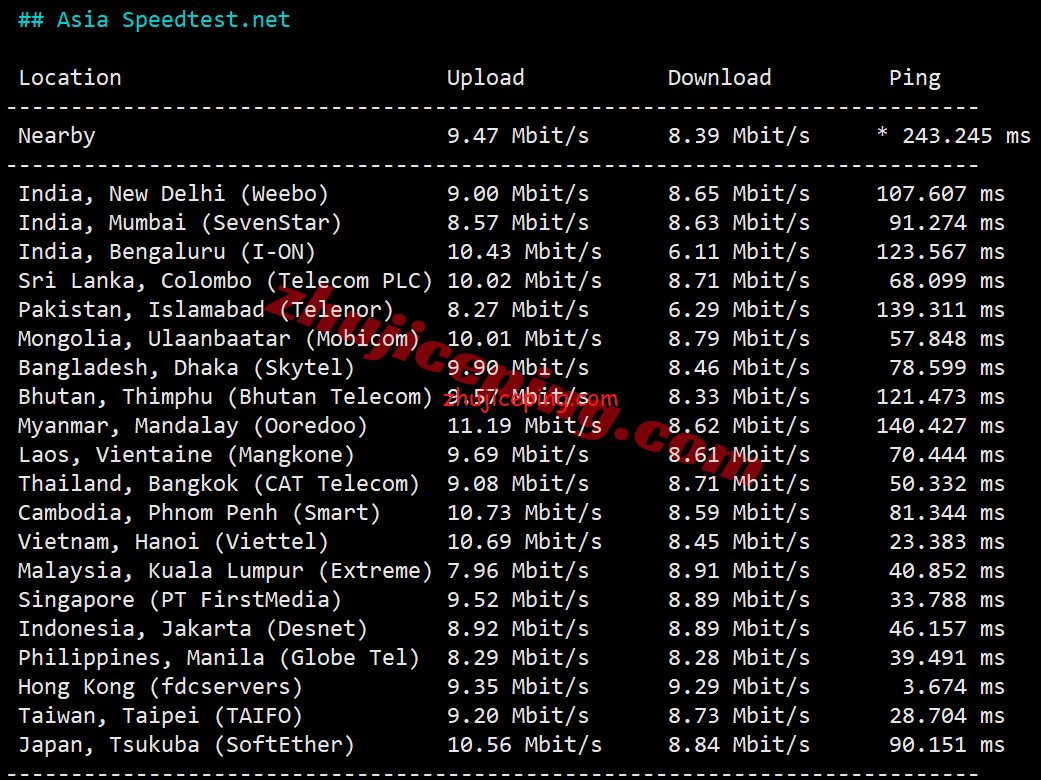This screenshot has width=1041, height=780.
Task: Select Malaysia, Kuala Lumpur (Extreme) row
Action: 225,571
